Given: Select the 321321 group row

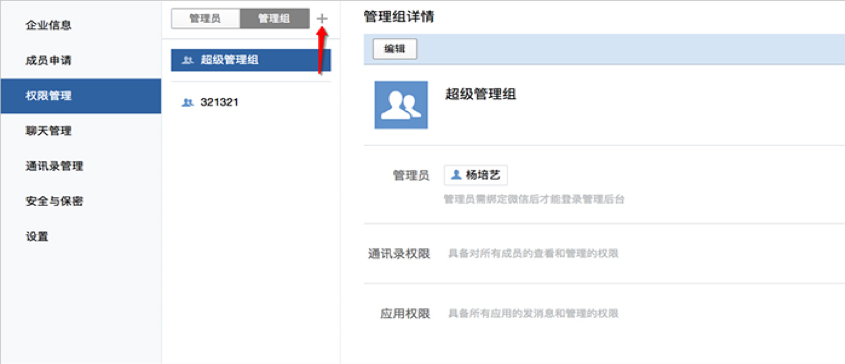Looking at the screenshot, I should click(251, 102).
